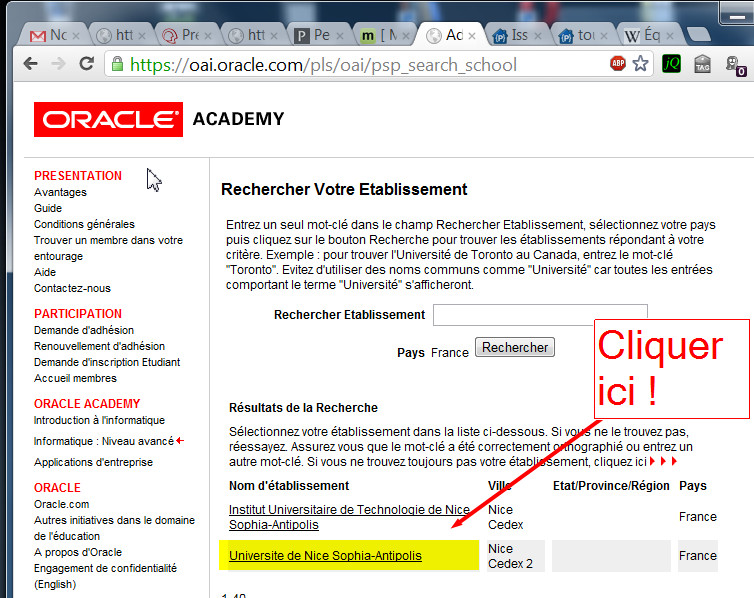The height and width of the screenshot is (598, 754).
Task: Click the browser forward arrow
Action: 59,64
